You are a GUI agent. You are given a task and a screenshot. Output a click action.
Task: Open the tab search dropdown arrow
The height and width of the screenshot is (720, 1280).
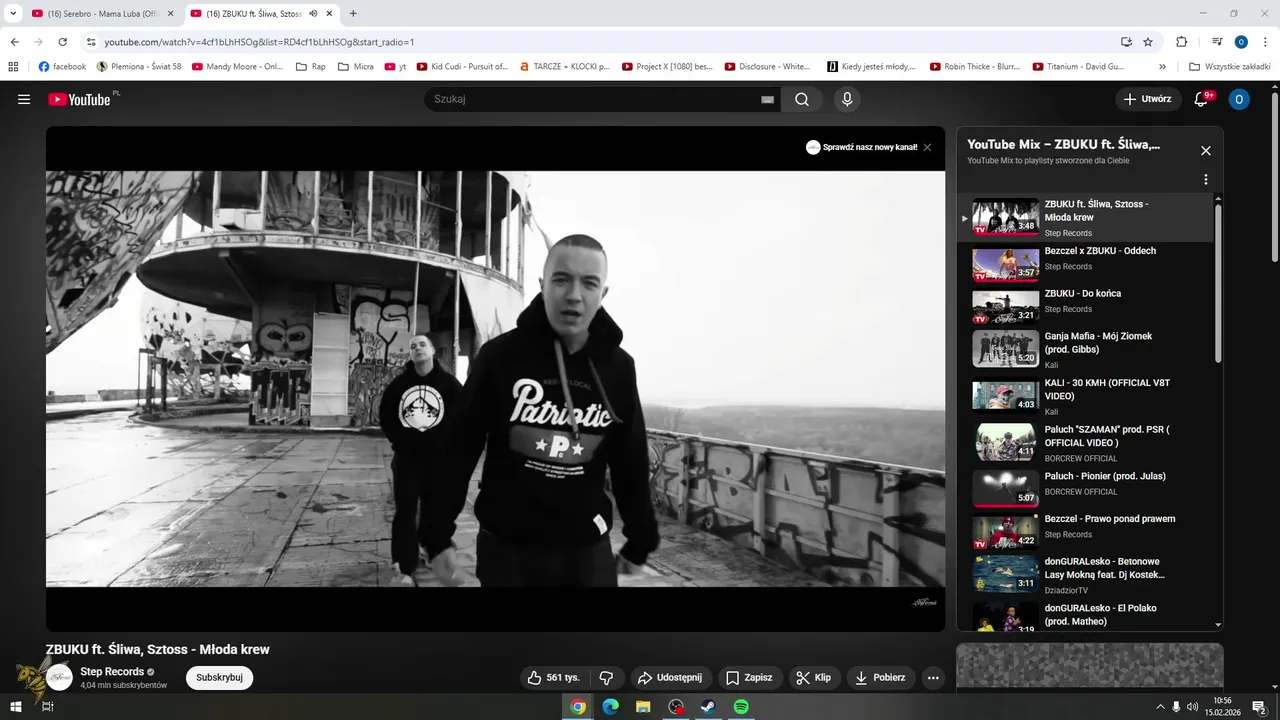[x=13, y=14]
